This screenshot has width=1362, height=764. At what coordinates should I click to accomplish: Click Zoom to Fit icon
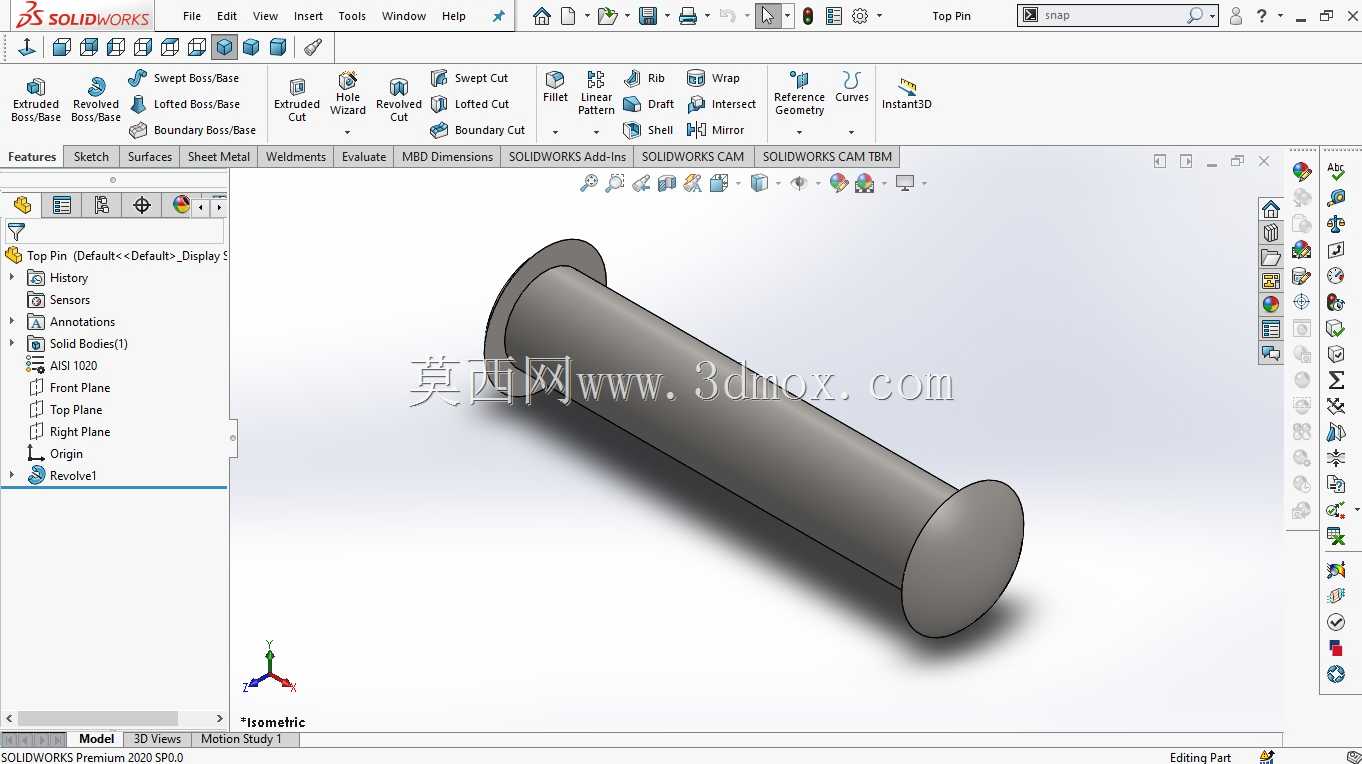pyautogui.click(x=589, y=183)
